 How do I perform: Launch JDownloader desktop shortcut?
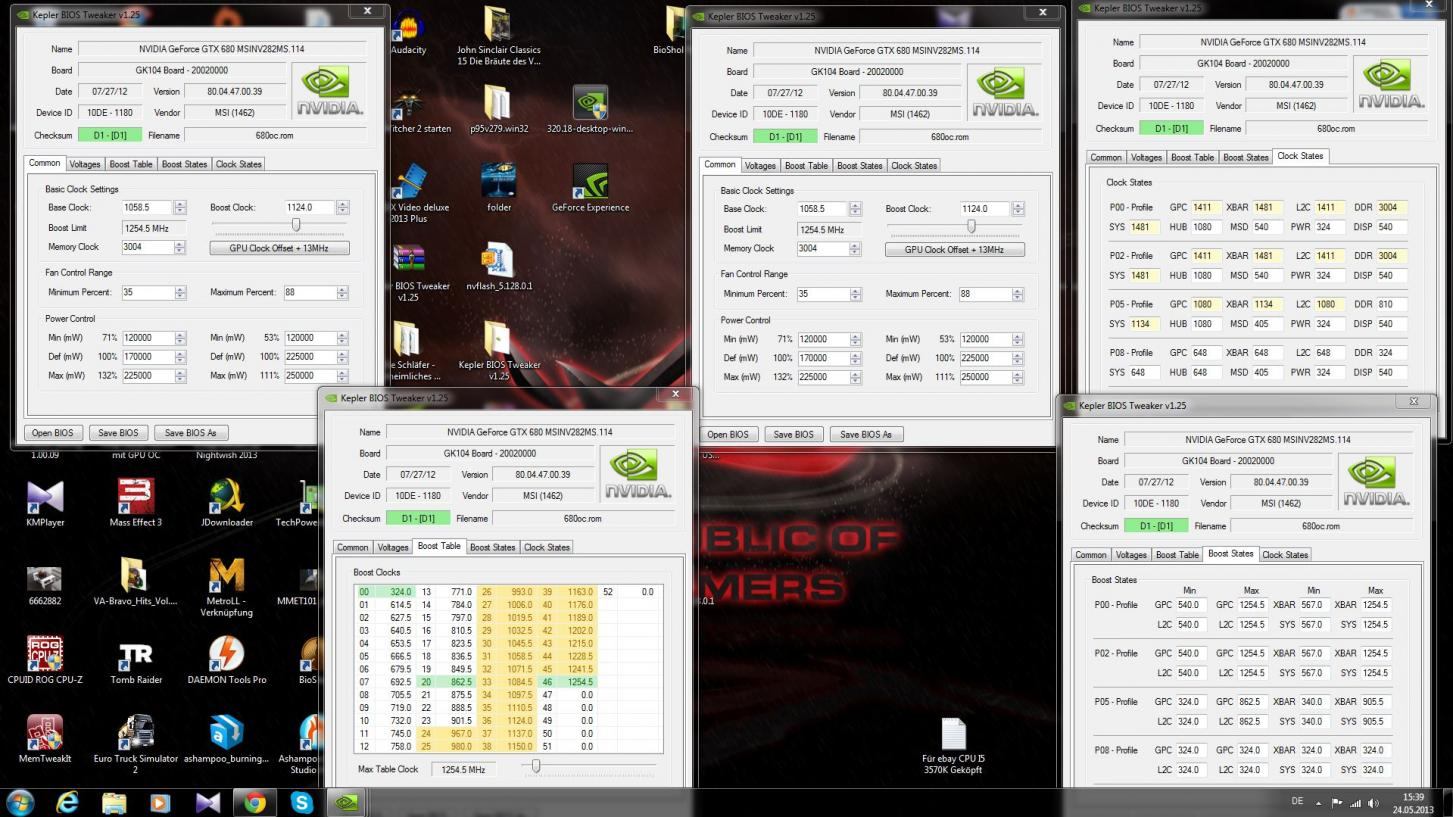(227, 503)
